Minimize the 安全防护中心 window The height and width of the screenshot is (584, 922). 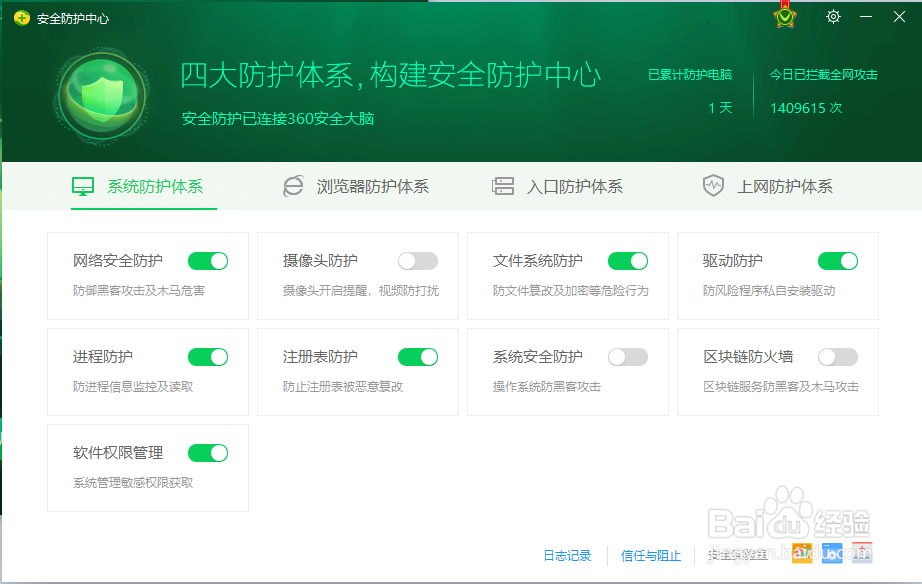coord(866,17)
